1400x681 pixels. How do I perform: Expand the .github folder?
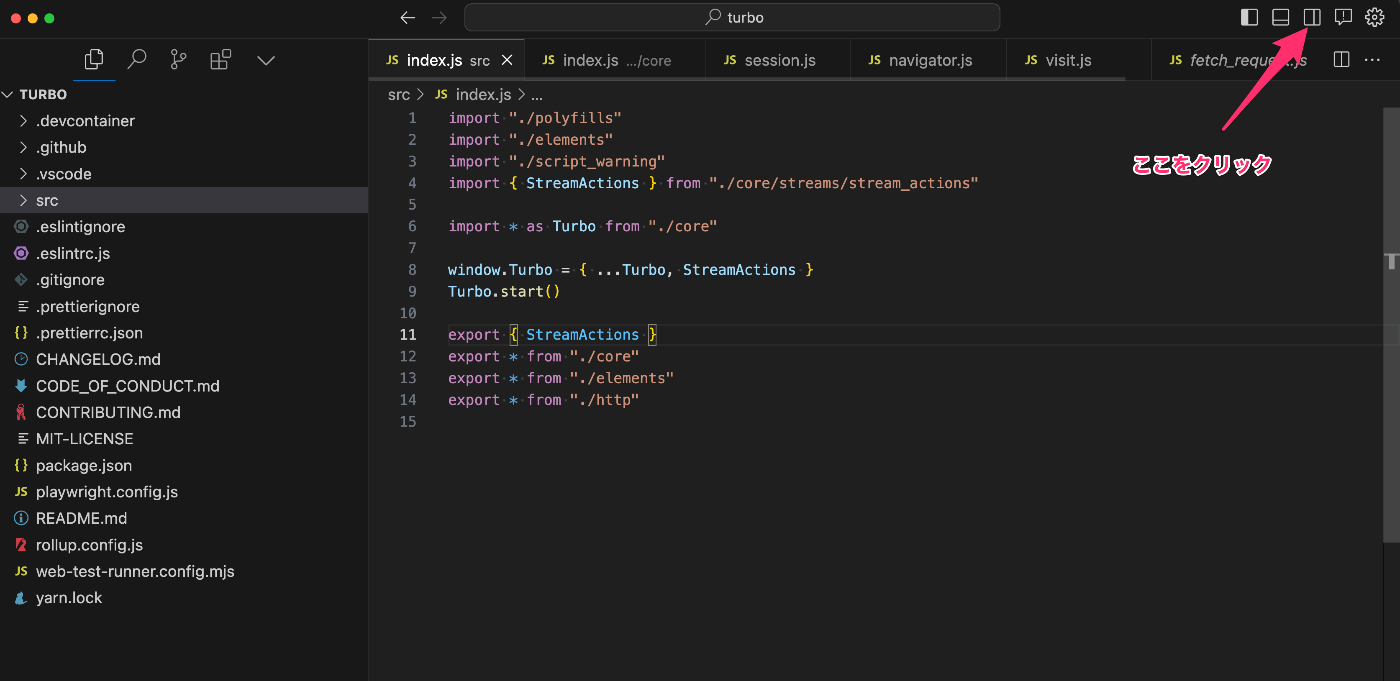61,147
